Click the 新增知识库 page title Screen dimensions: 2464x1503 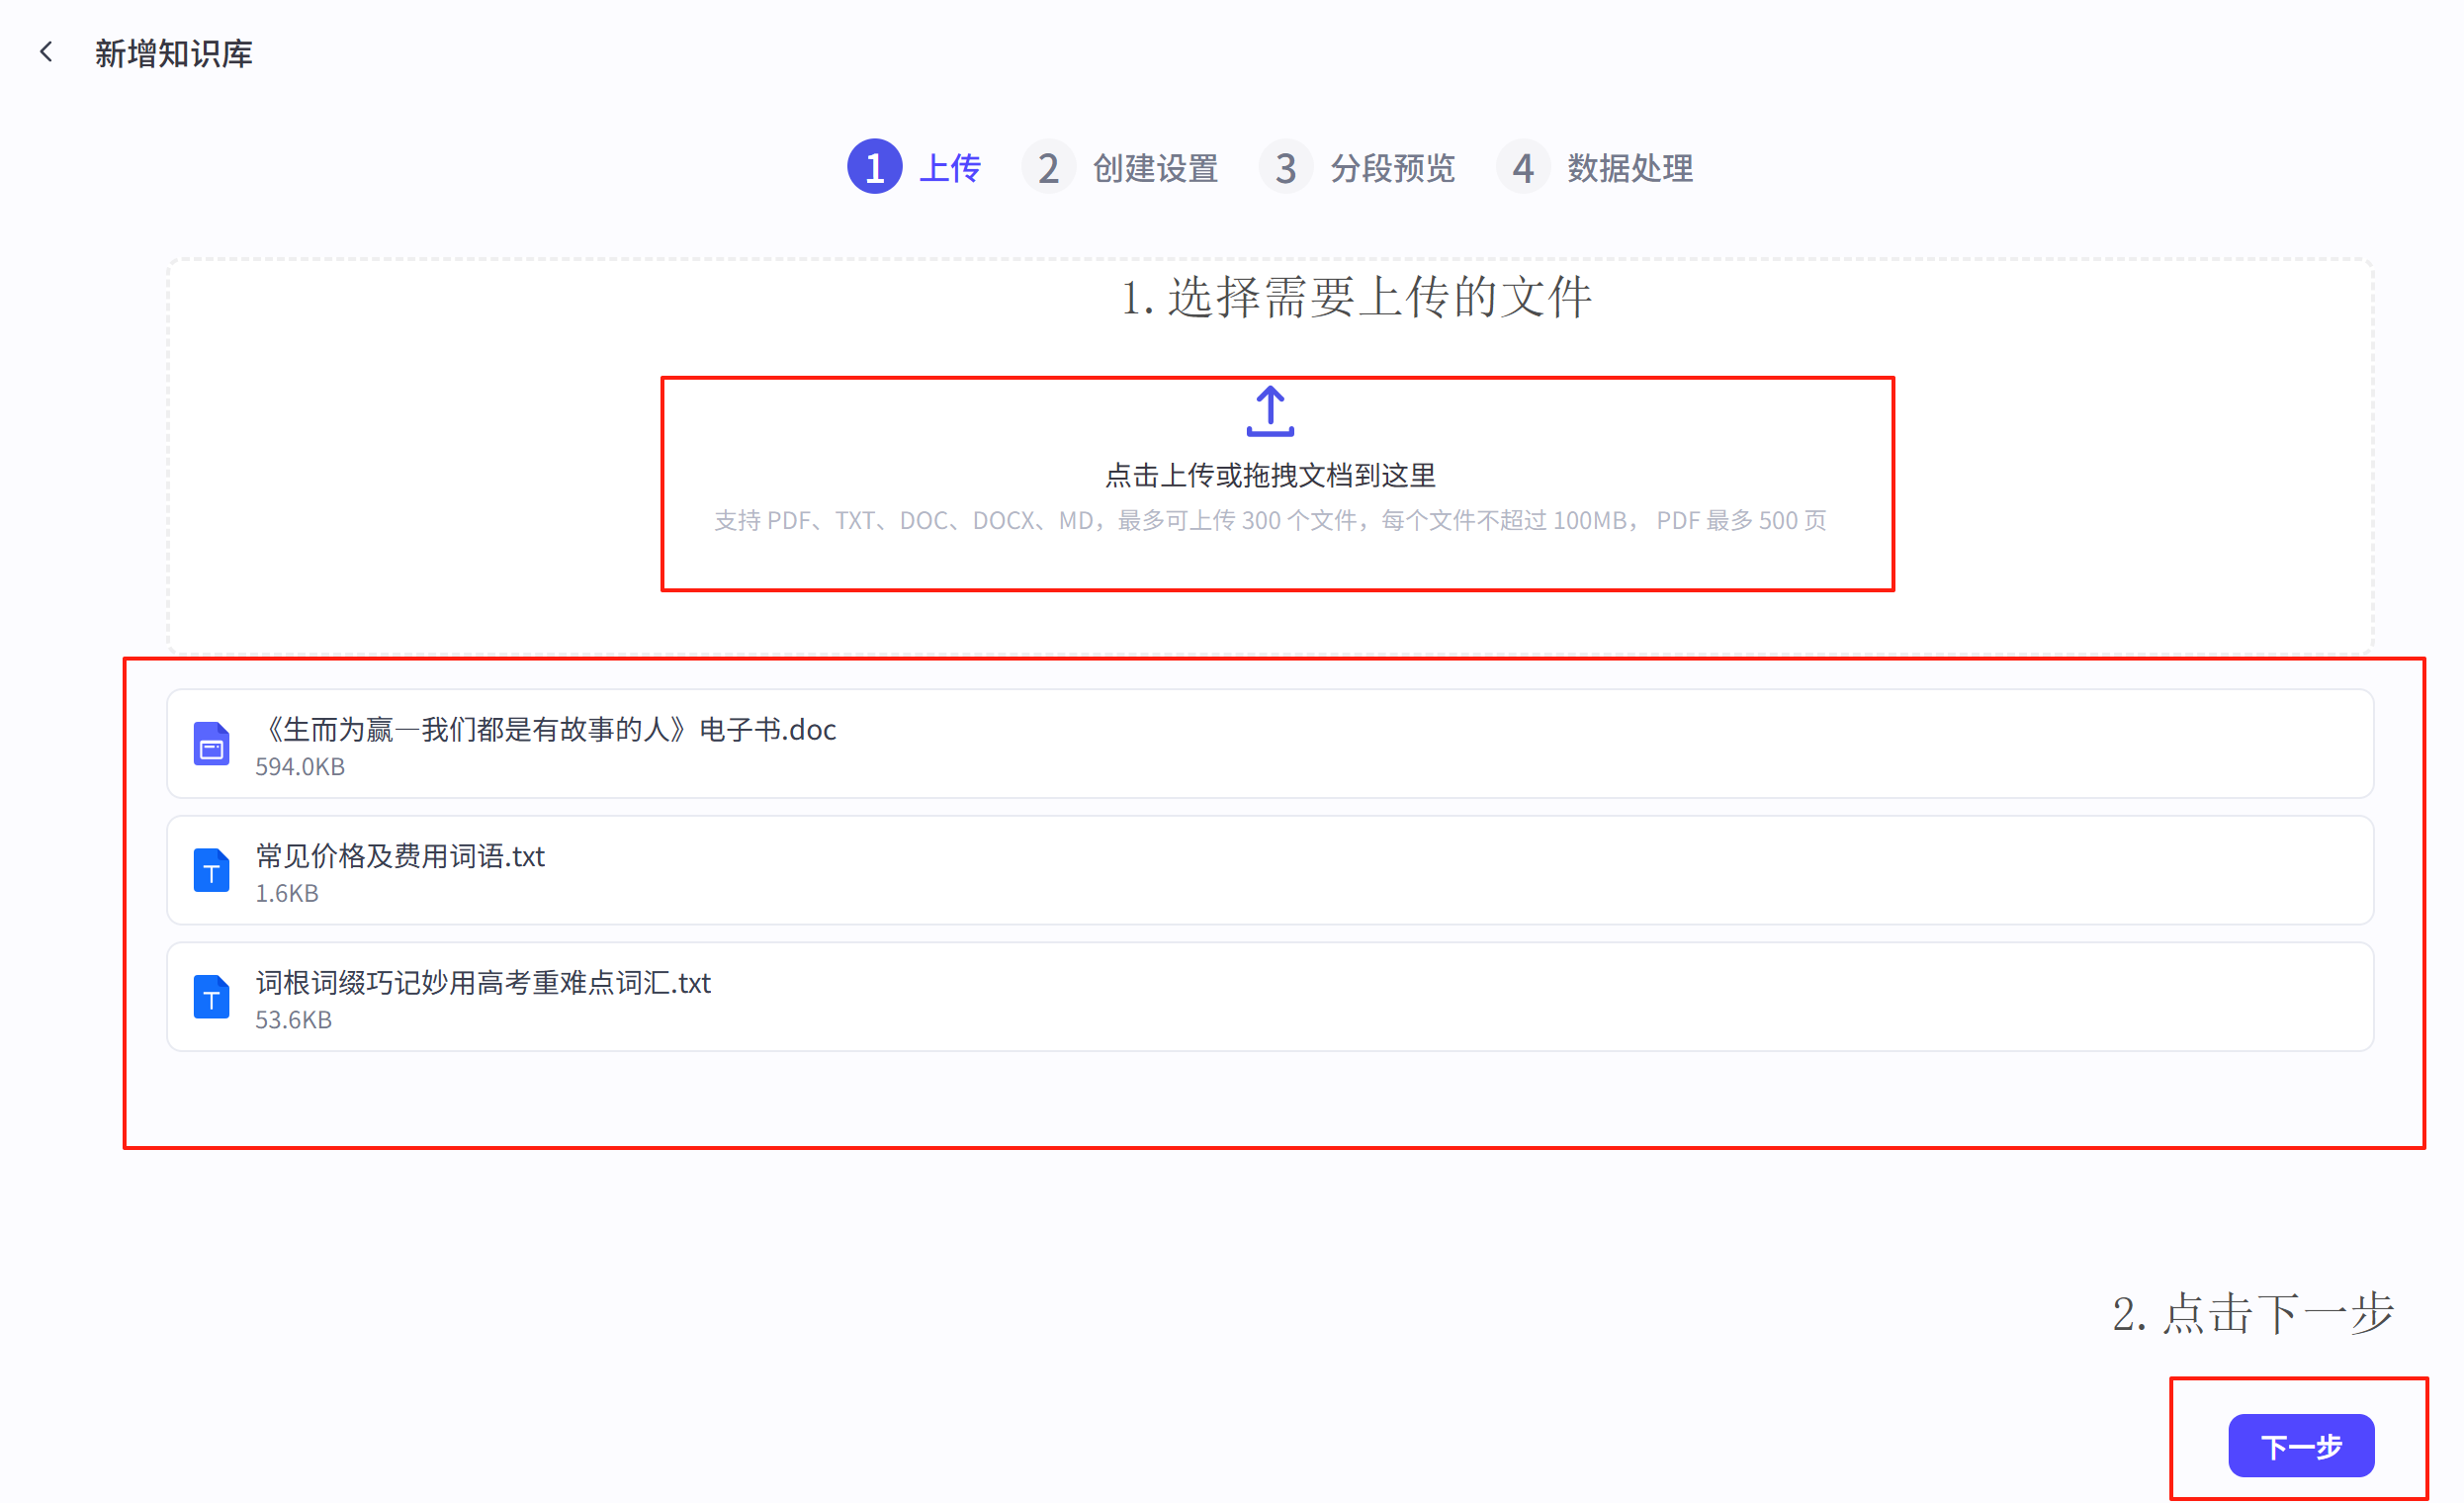174,53
